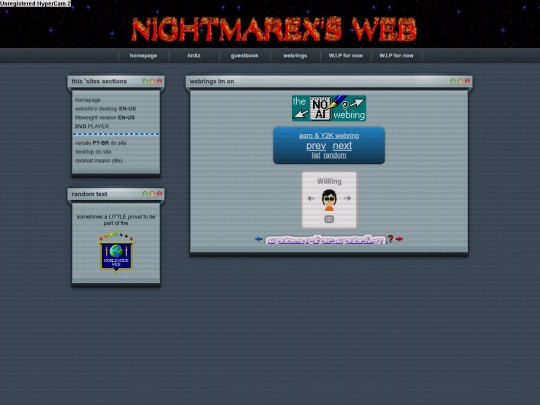Click the NO AI webring banner right arrow

pyautogui.click(x=357, y=103)
